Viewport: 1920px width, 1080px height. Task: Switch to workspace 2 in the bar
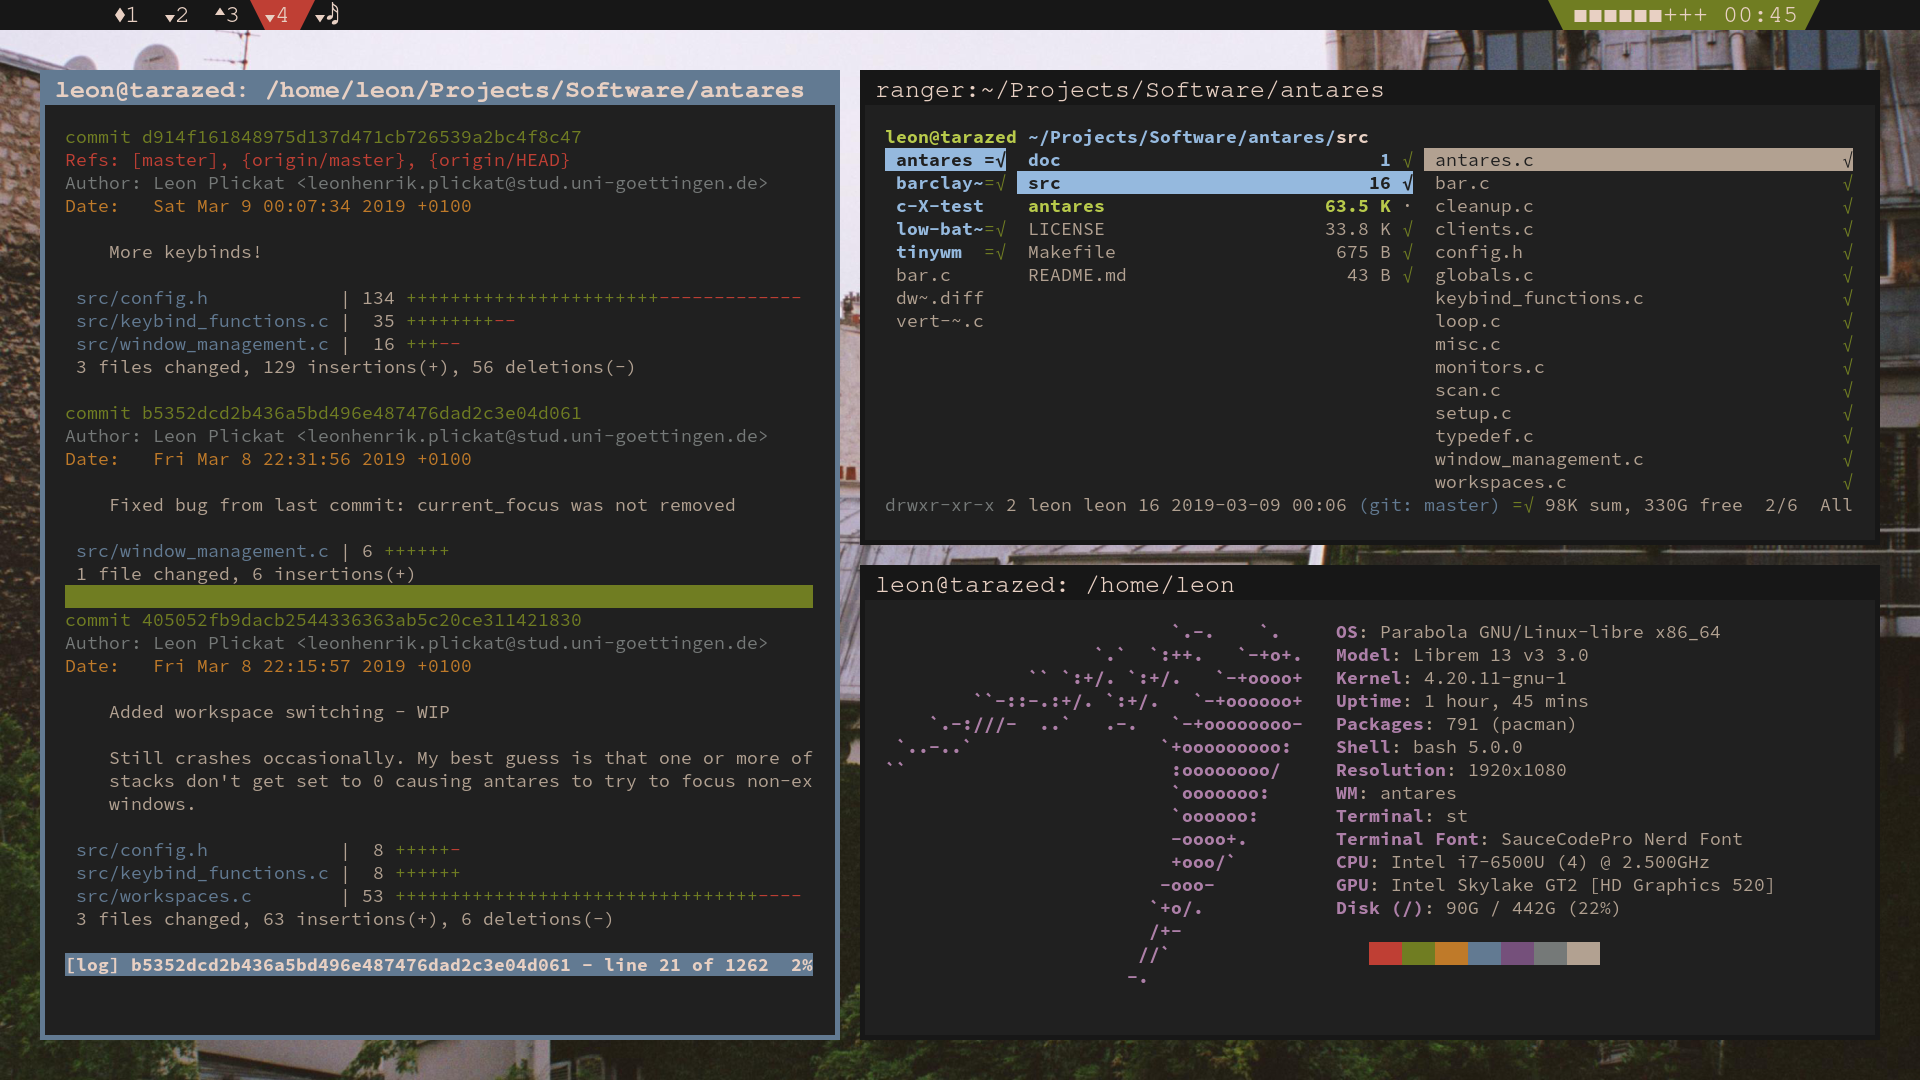176,15
